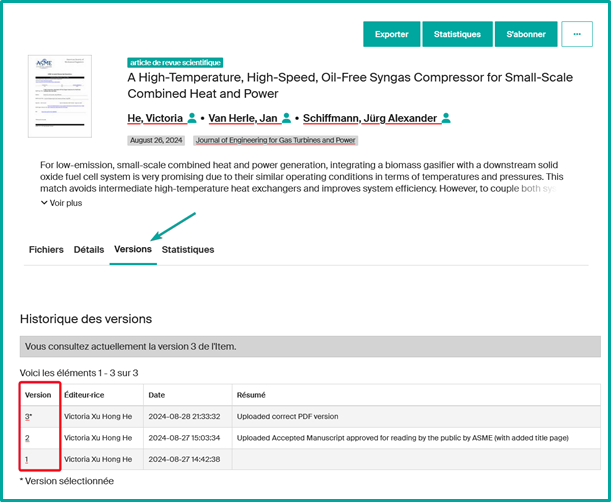Click the S'abonner button
Image resolution: width=611 pixels, height=502 pixels.
coord(526,34)
